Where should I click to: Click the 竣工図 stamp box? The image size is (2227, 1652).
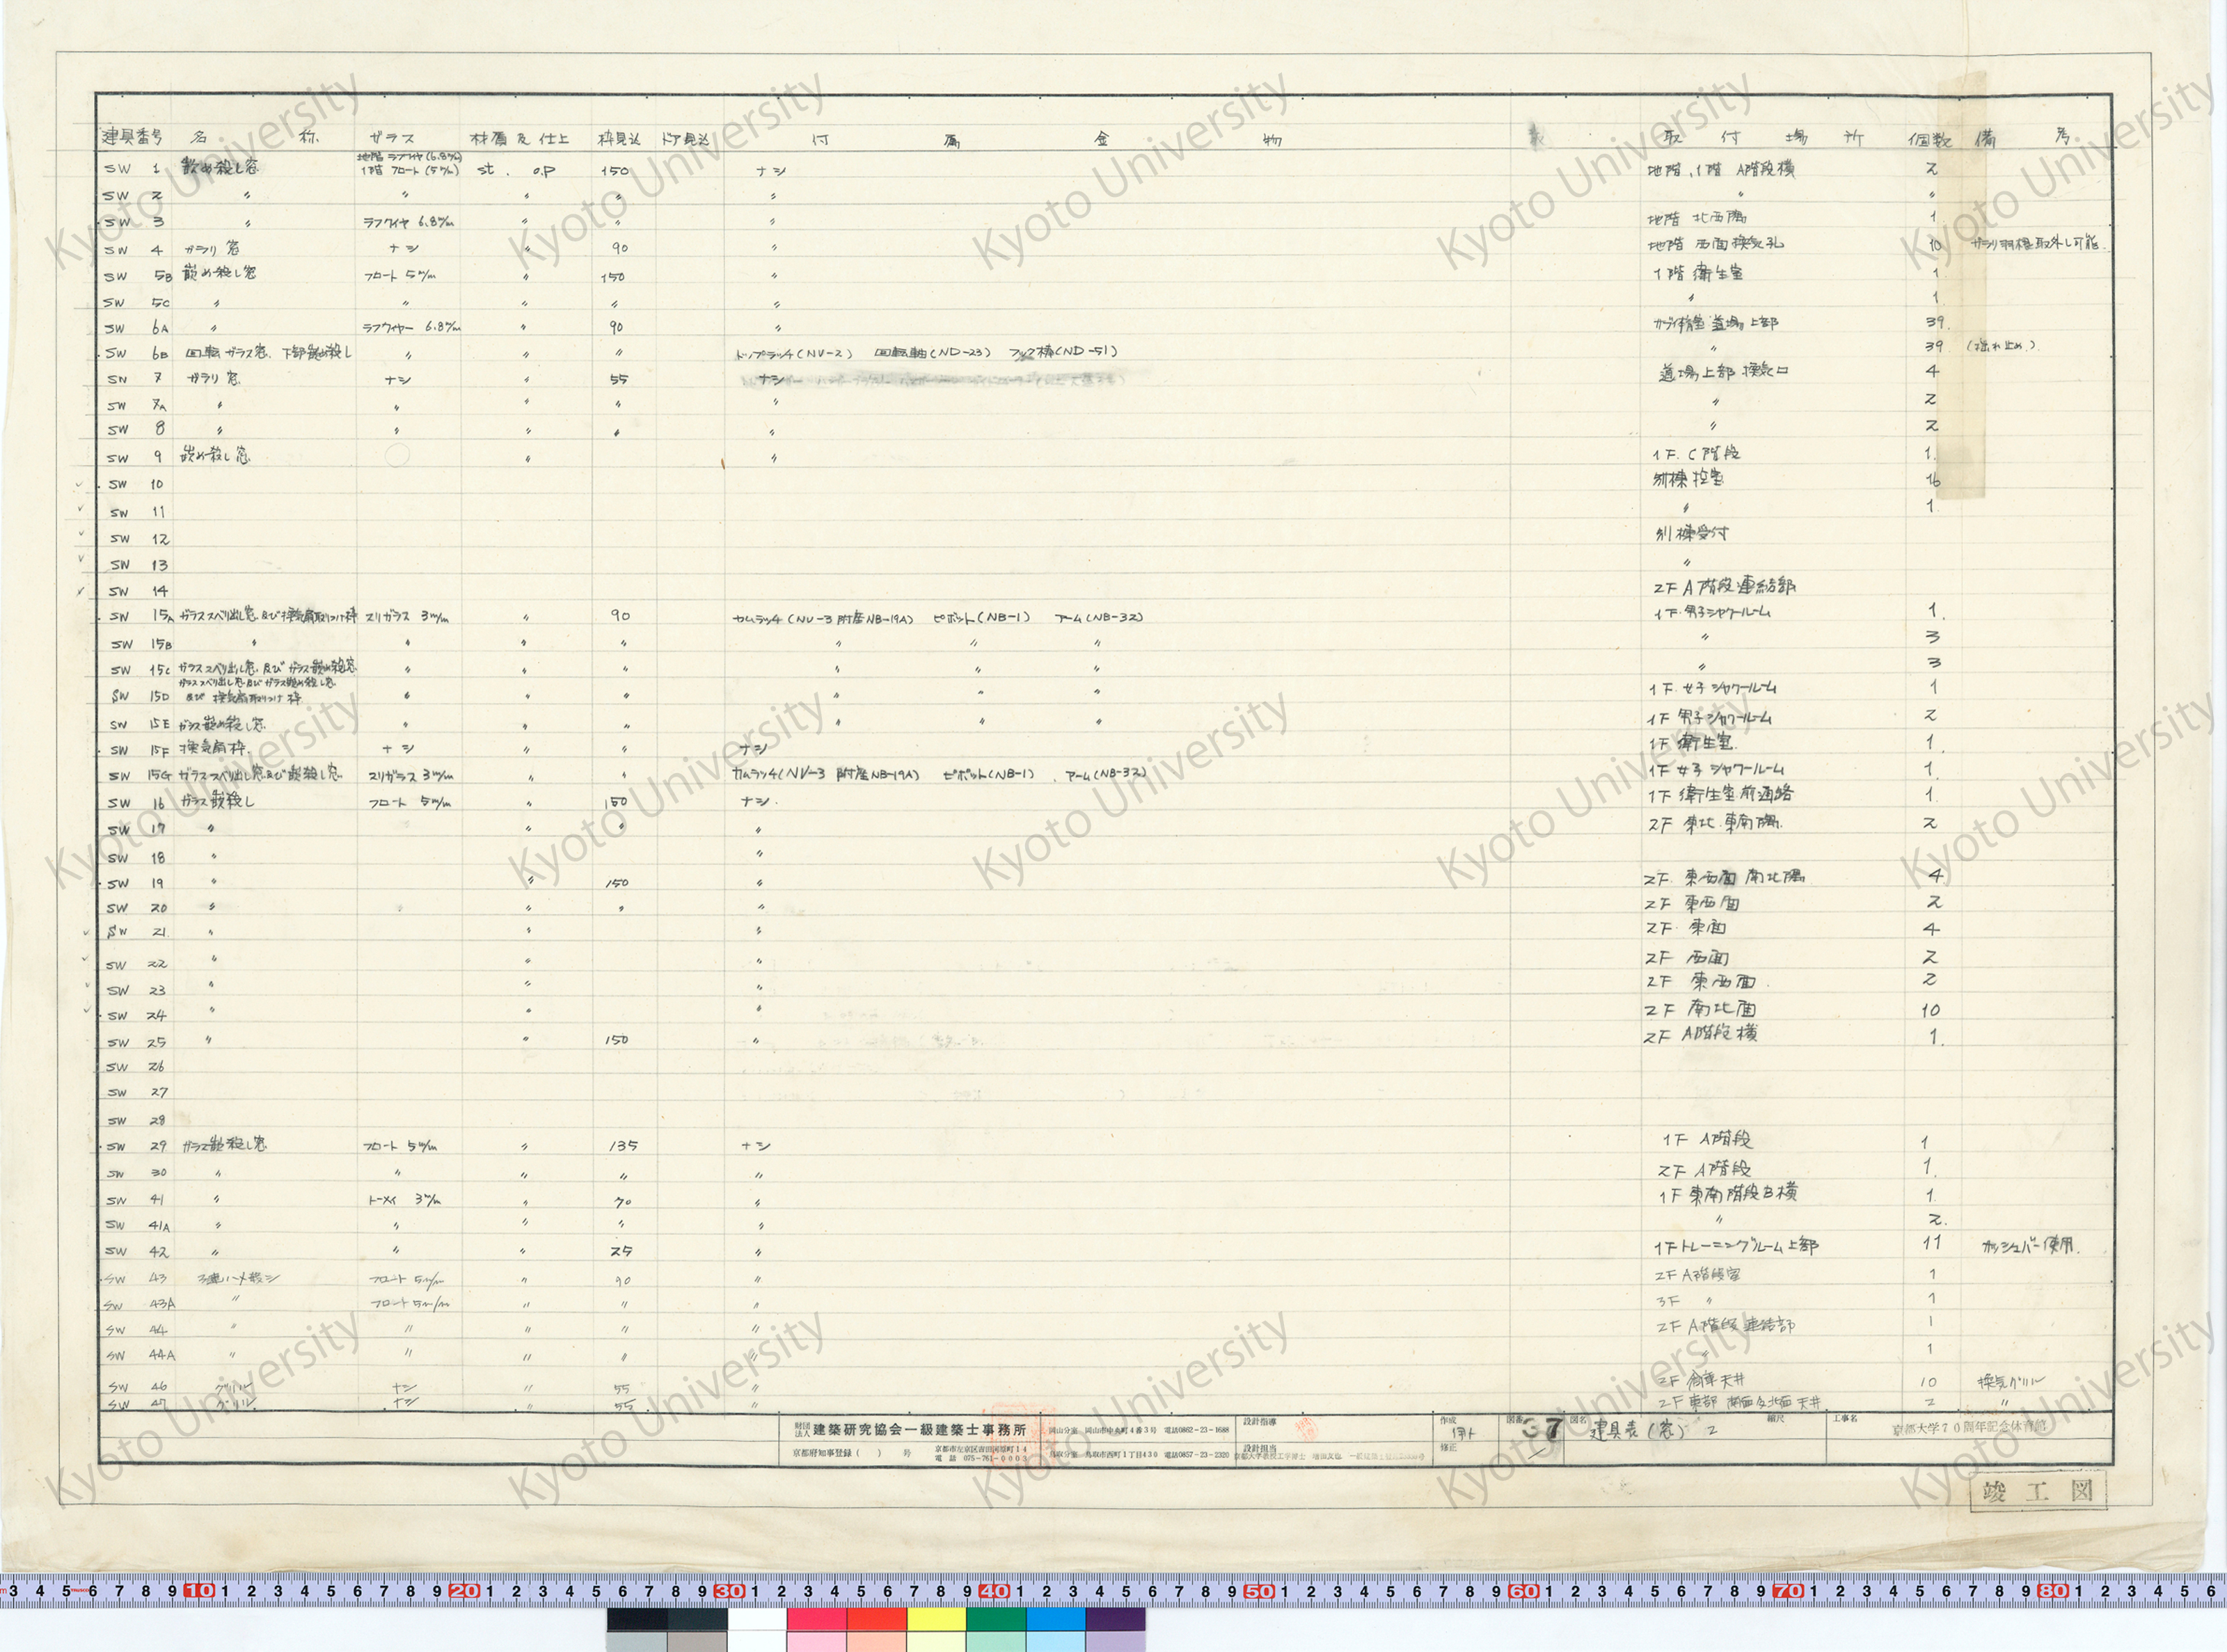(x=2038, y=1492)
